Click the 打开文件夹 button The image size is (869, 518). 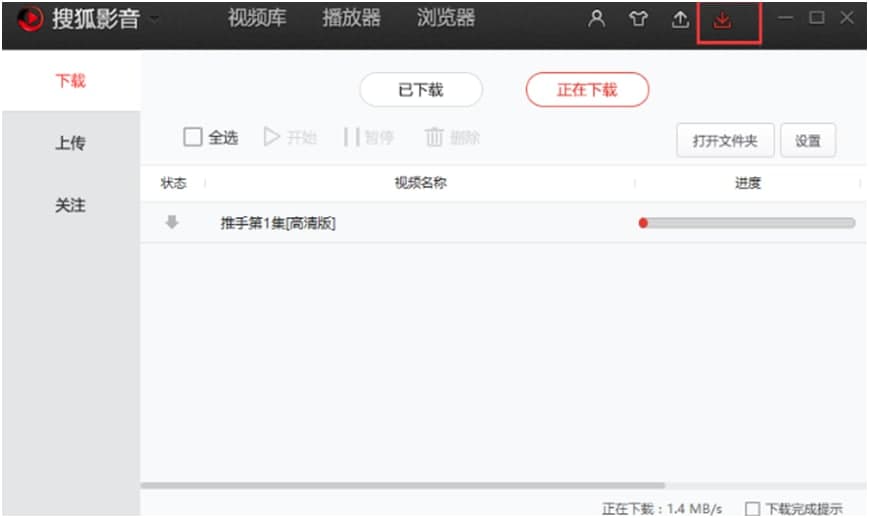coord(725,141)
